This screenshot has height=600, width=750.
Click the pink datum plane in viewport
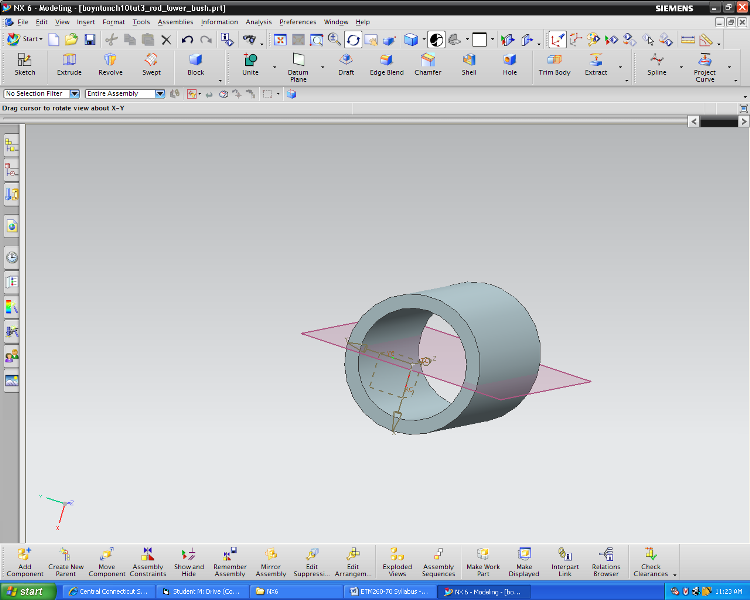555,376
